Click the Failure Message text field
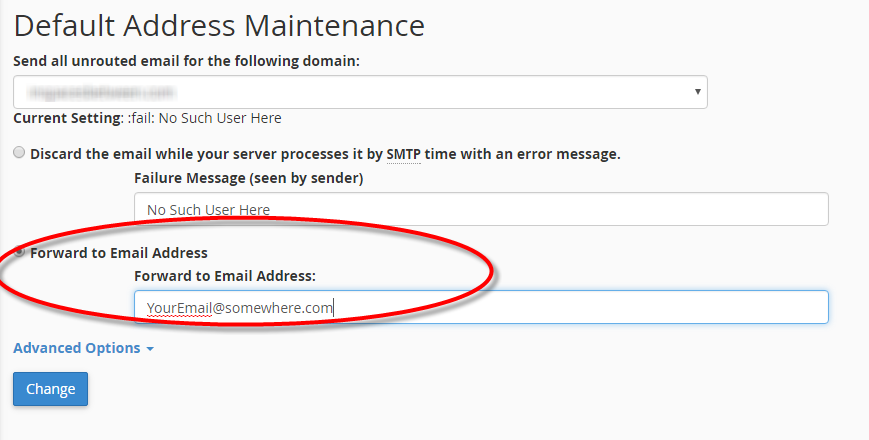869x440 pixels. point(481,209)
